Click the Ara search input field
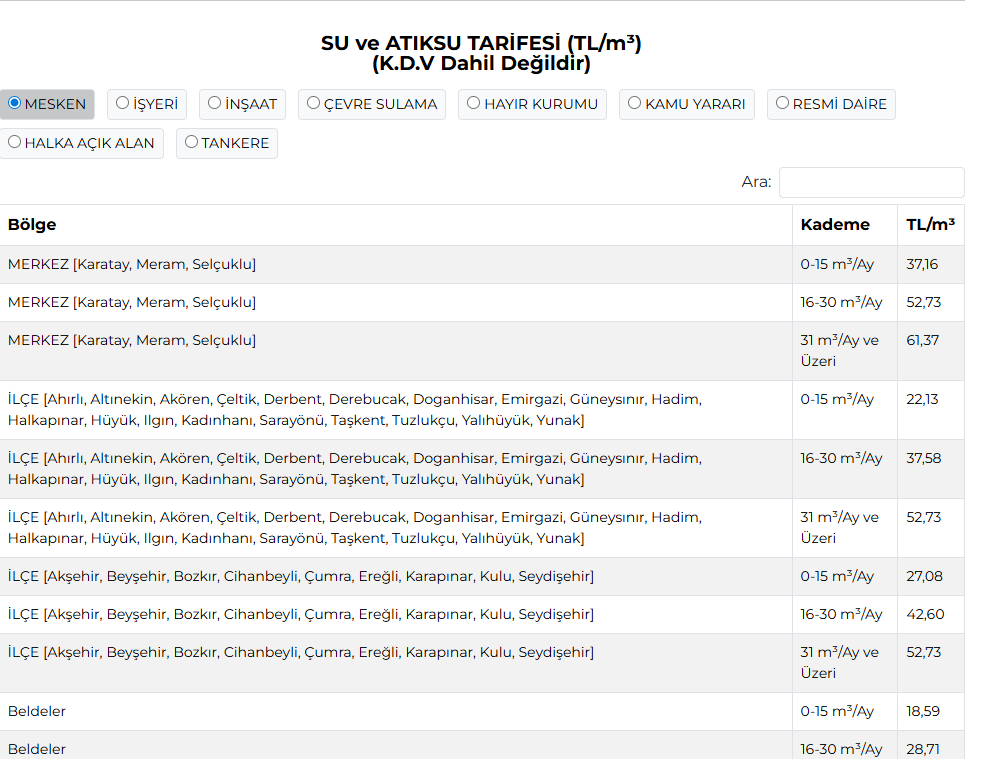Image resolution: width=1000 pixels, height=759 pixels. tap(871, 182)
